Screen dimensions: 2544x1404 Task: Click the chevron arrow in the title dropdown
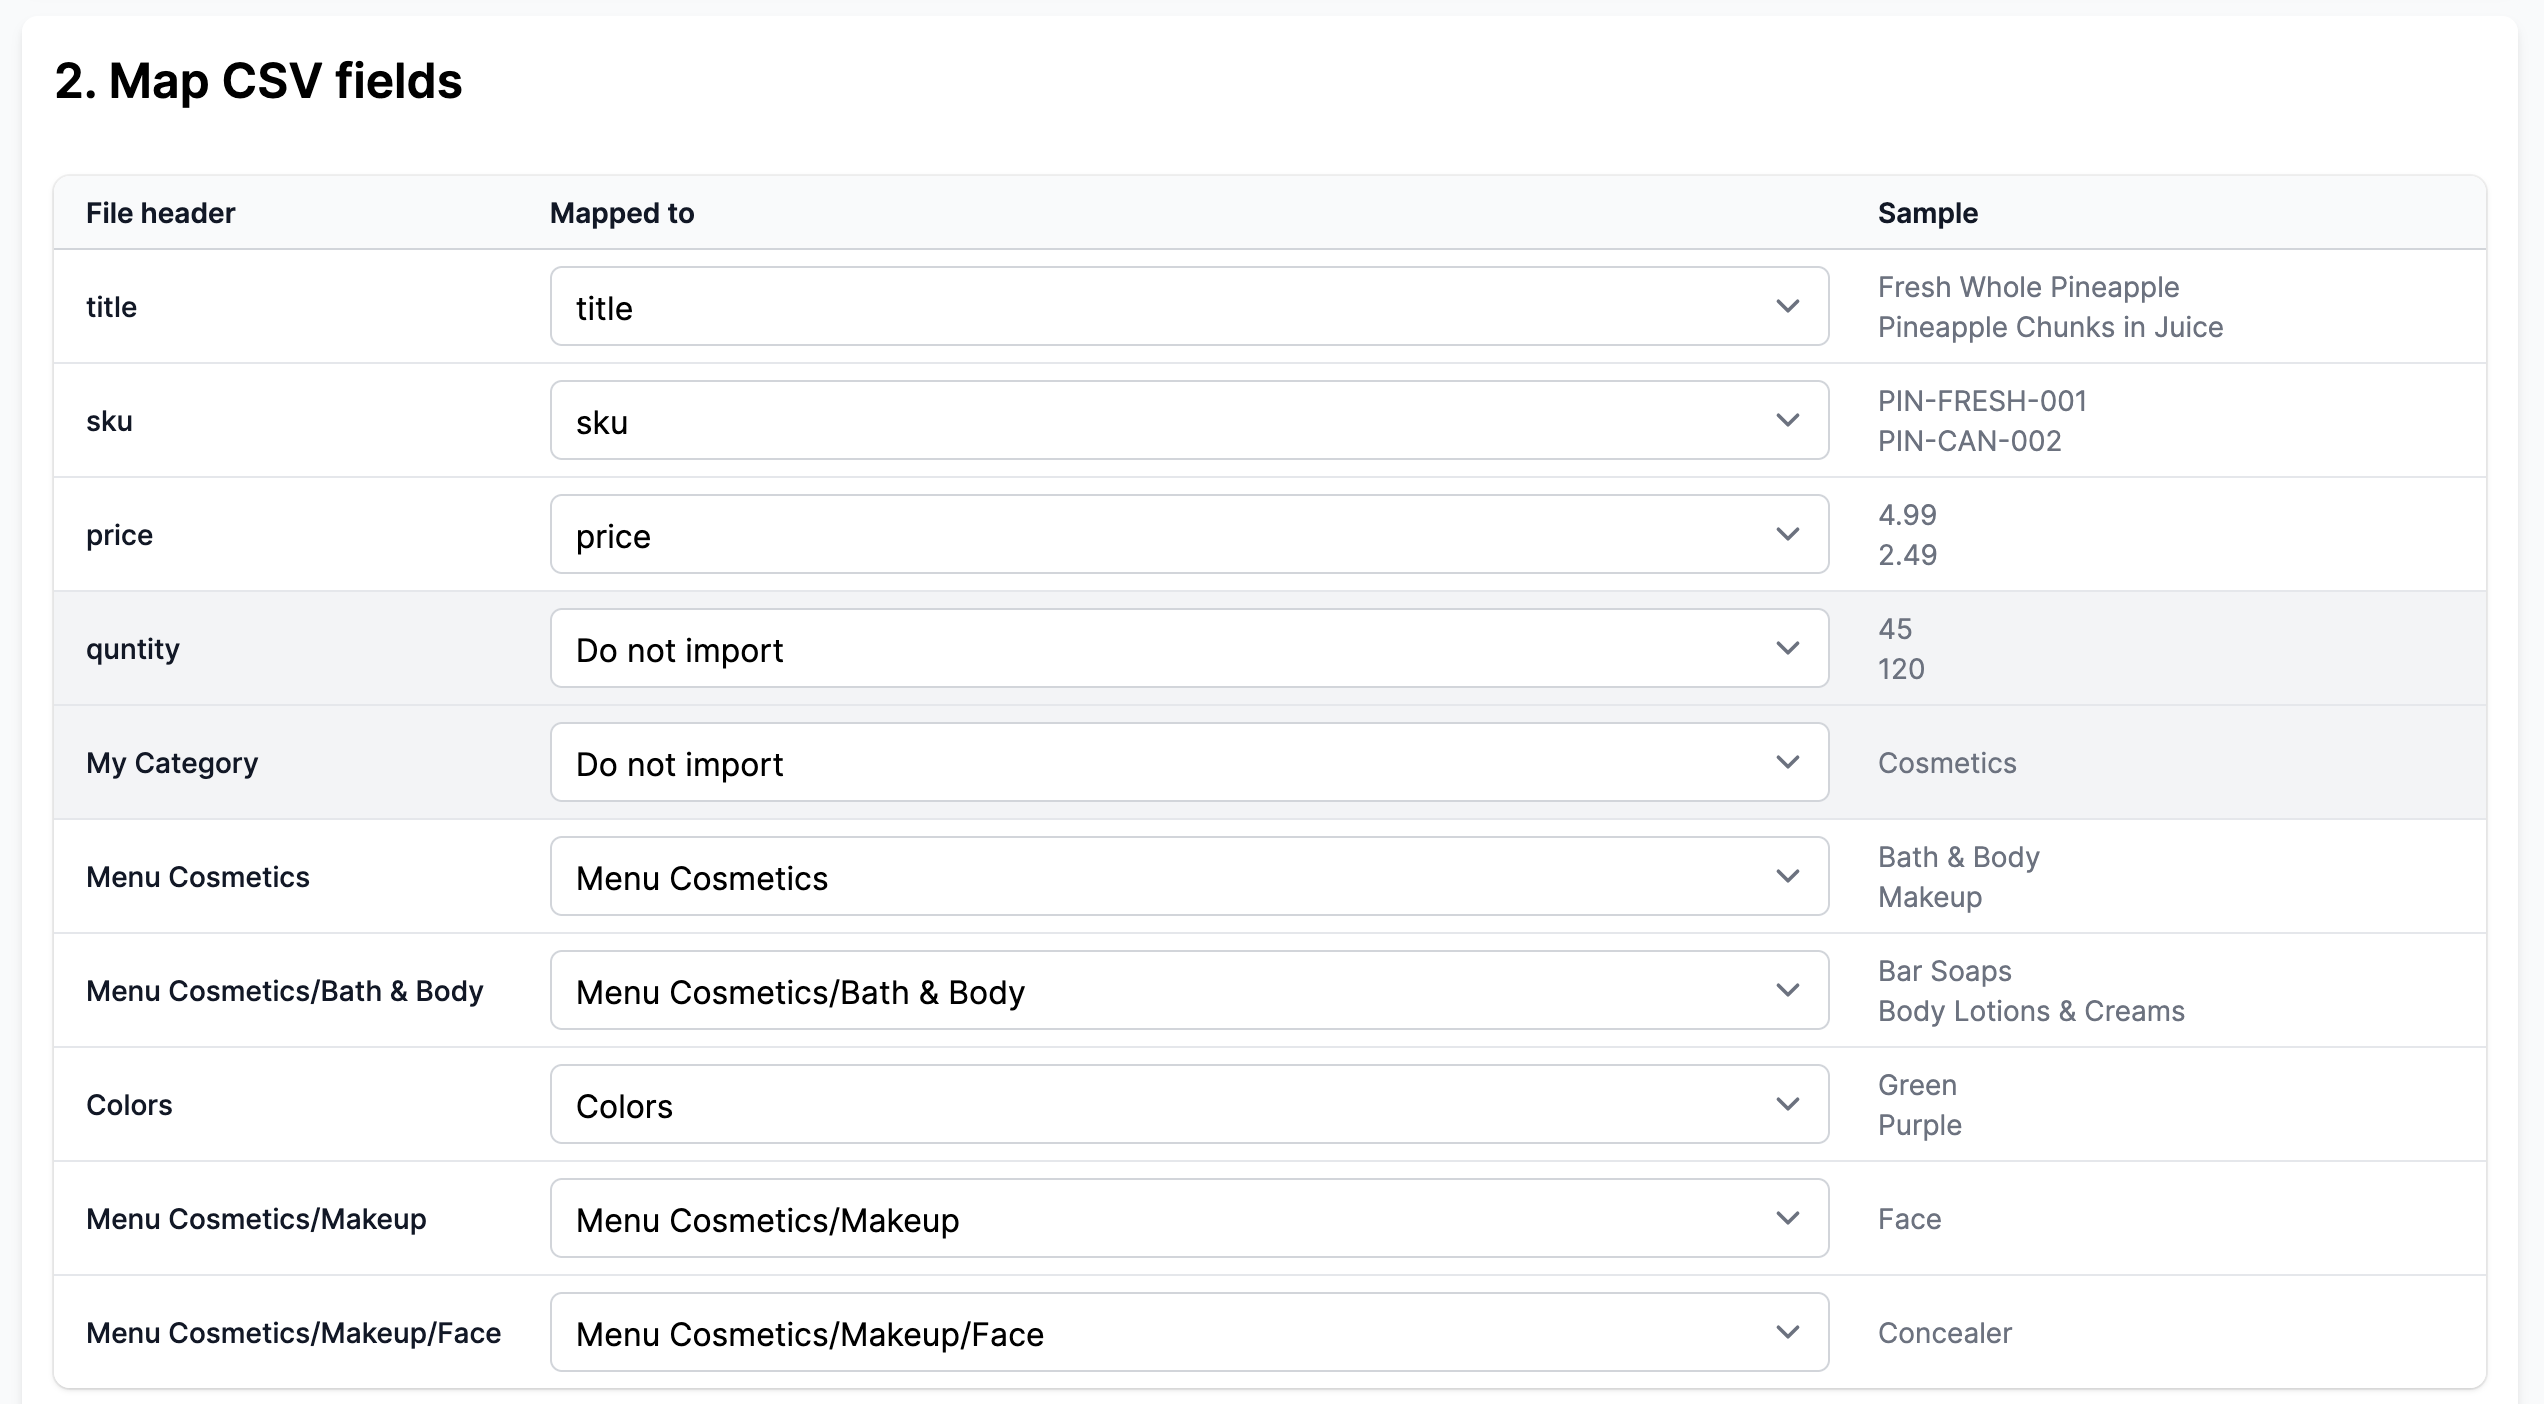point(1787,307)
